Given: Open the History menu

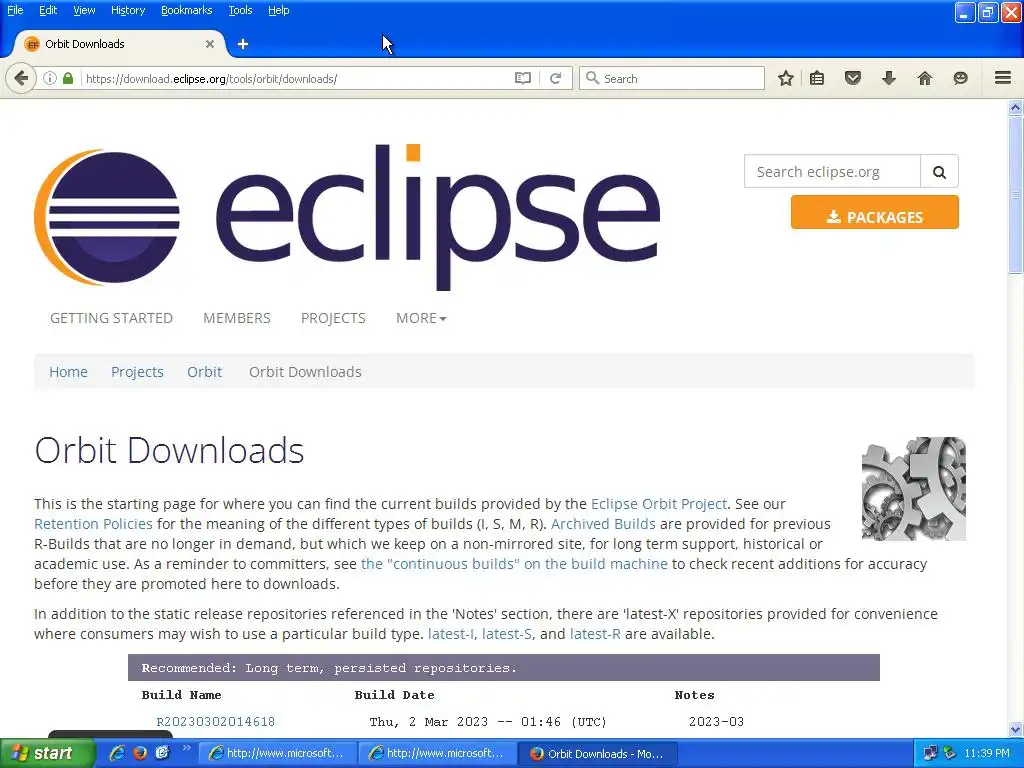Looking at the screenshot, I should coord(128,10).
